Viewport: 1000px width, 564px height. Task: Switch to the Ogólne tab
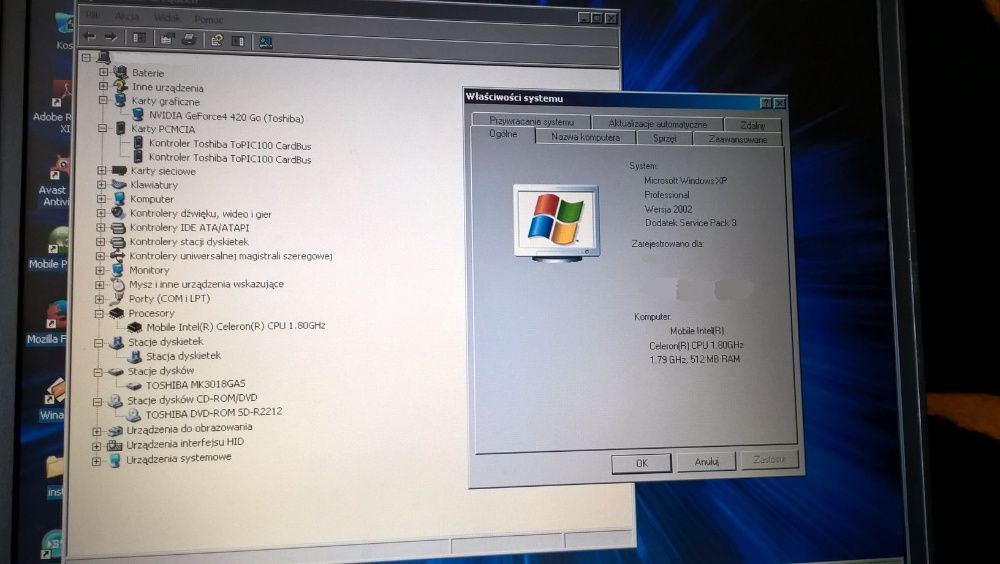pyautogui.click(x=503, y=134)
